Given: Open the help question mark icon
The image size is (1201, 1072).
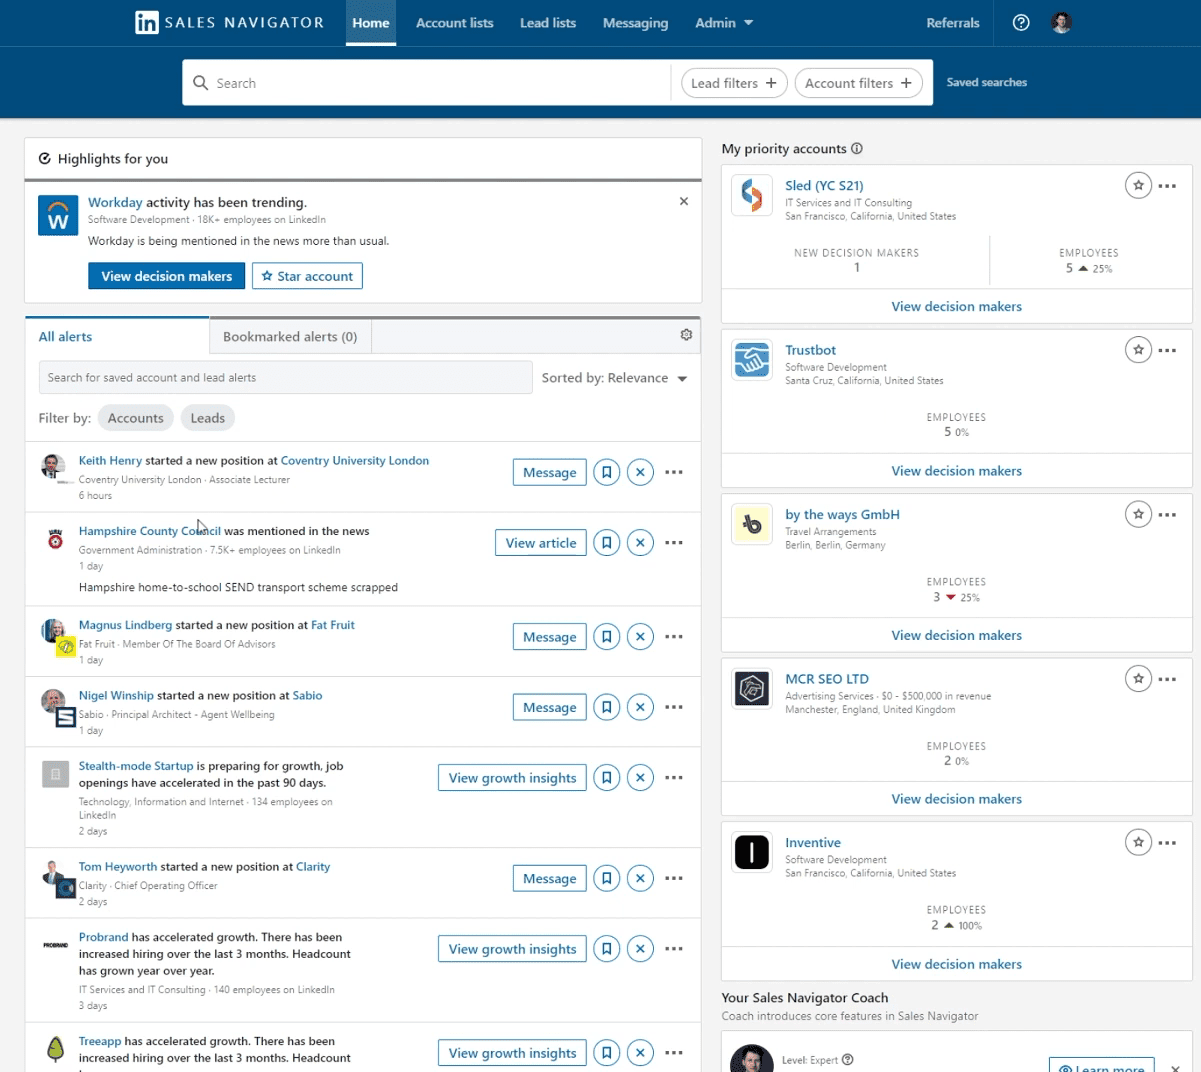Looking at the screenshot, I should 1021,22.
